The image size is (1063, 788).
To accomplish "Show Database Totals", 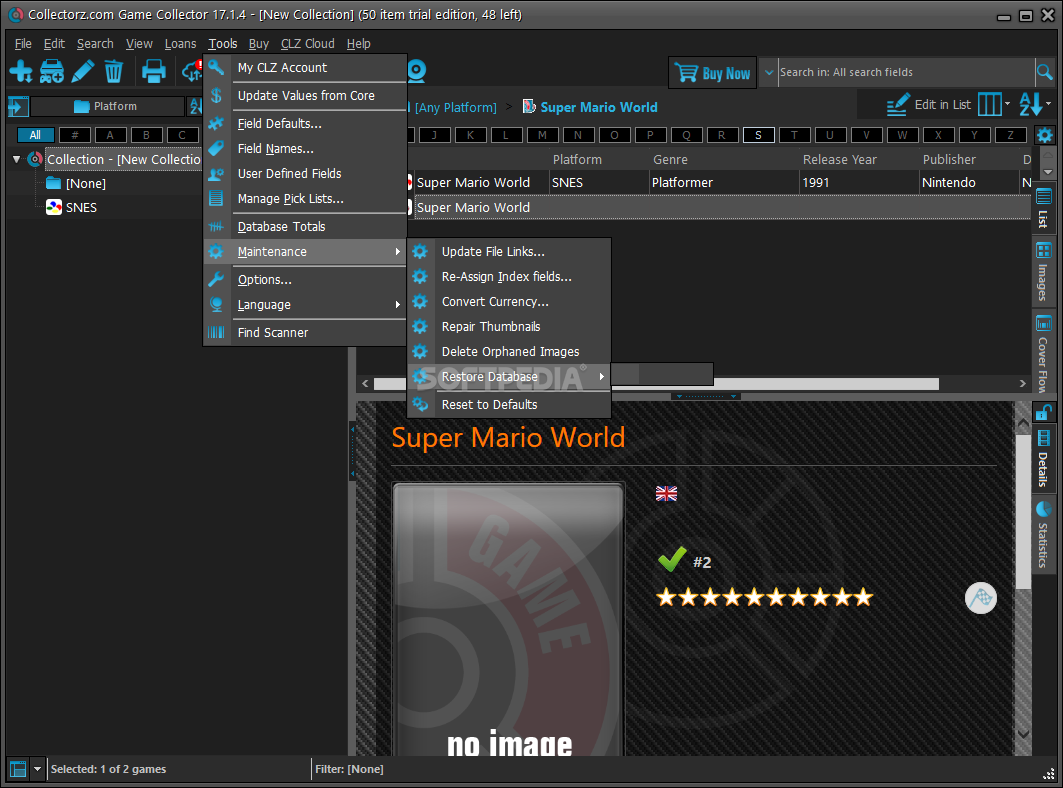I will pyautogui.click(x=306, y=226).
